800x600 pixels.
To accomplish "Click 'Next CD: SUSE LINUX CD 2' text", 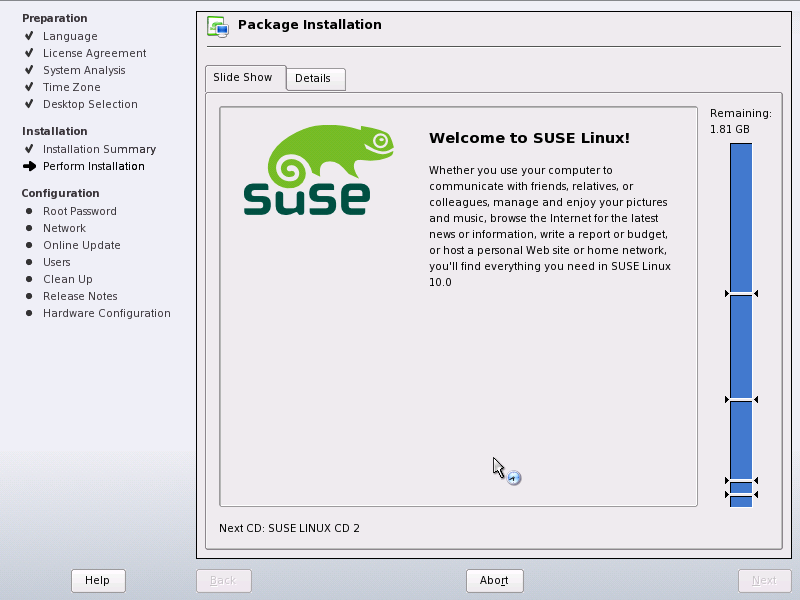I will pyautogui.click(x=289, y=528).
